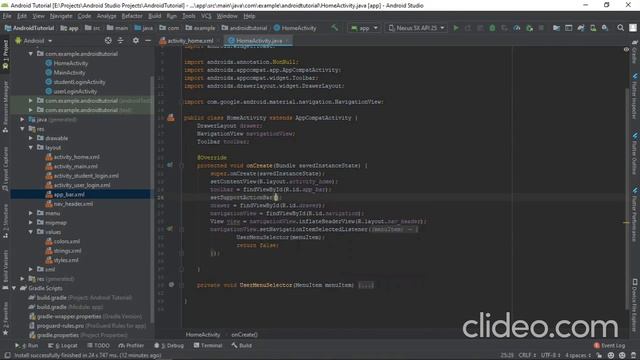The width and height of the screenshot is (640, 360).
Task: Select activity_student_login.xml in the tree
Action: tap(86, 176)
